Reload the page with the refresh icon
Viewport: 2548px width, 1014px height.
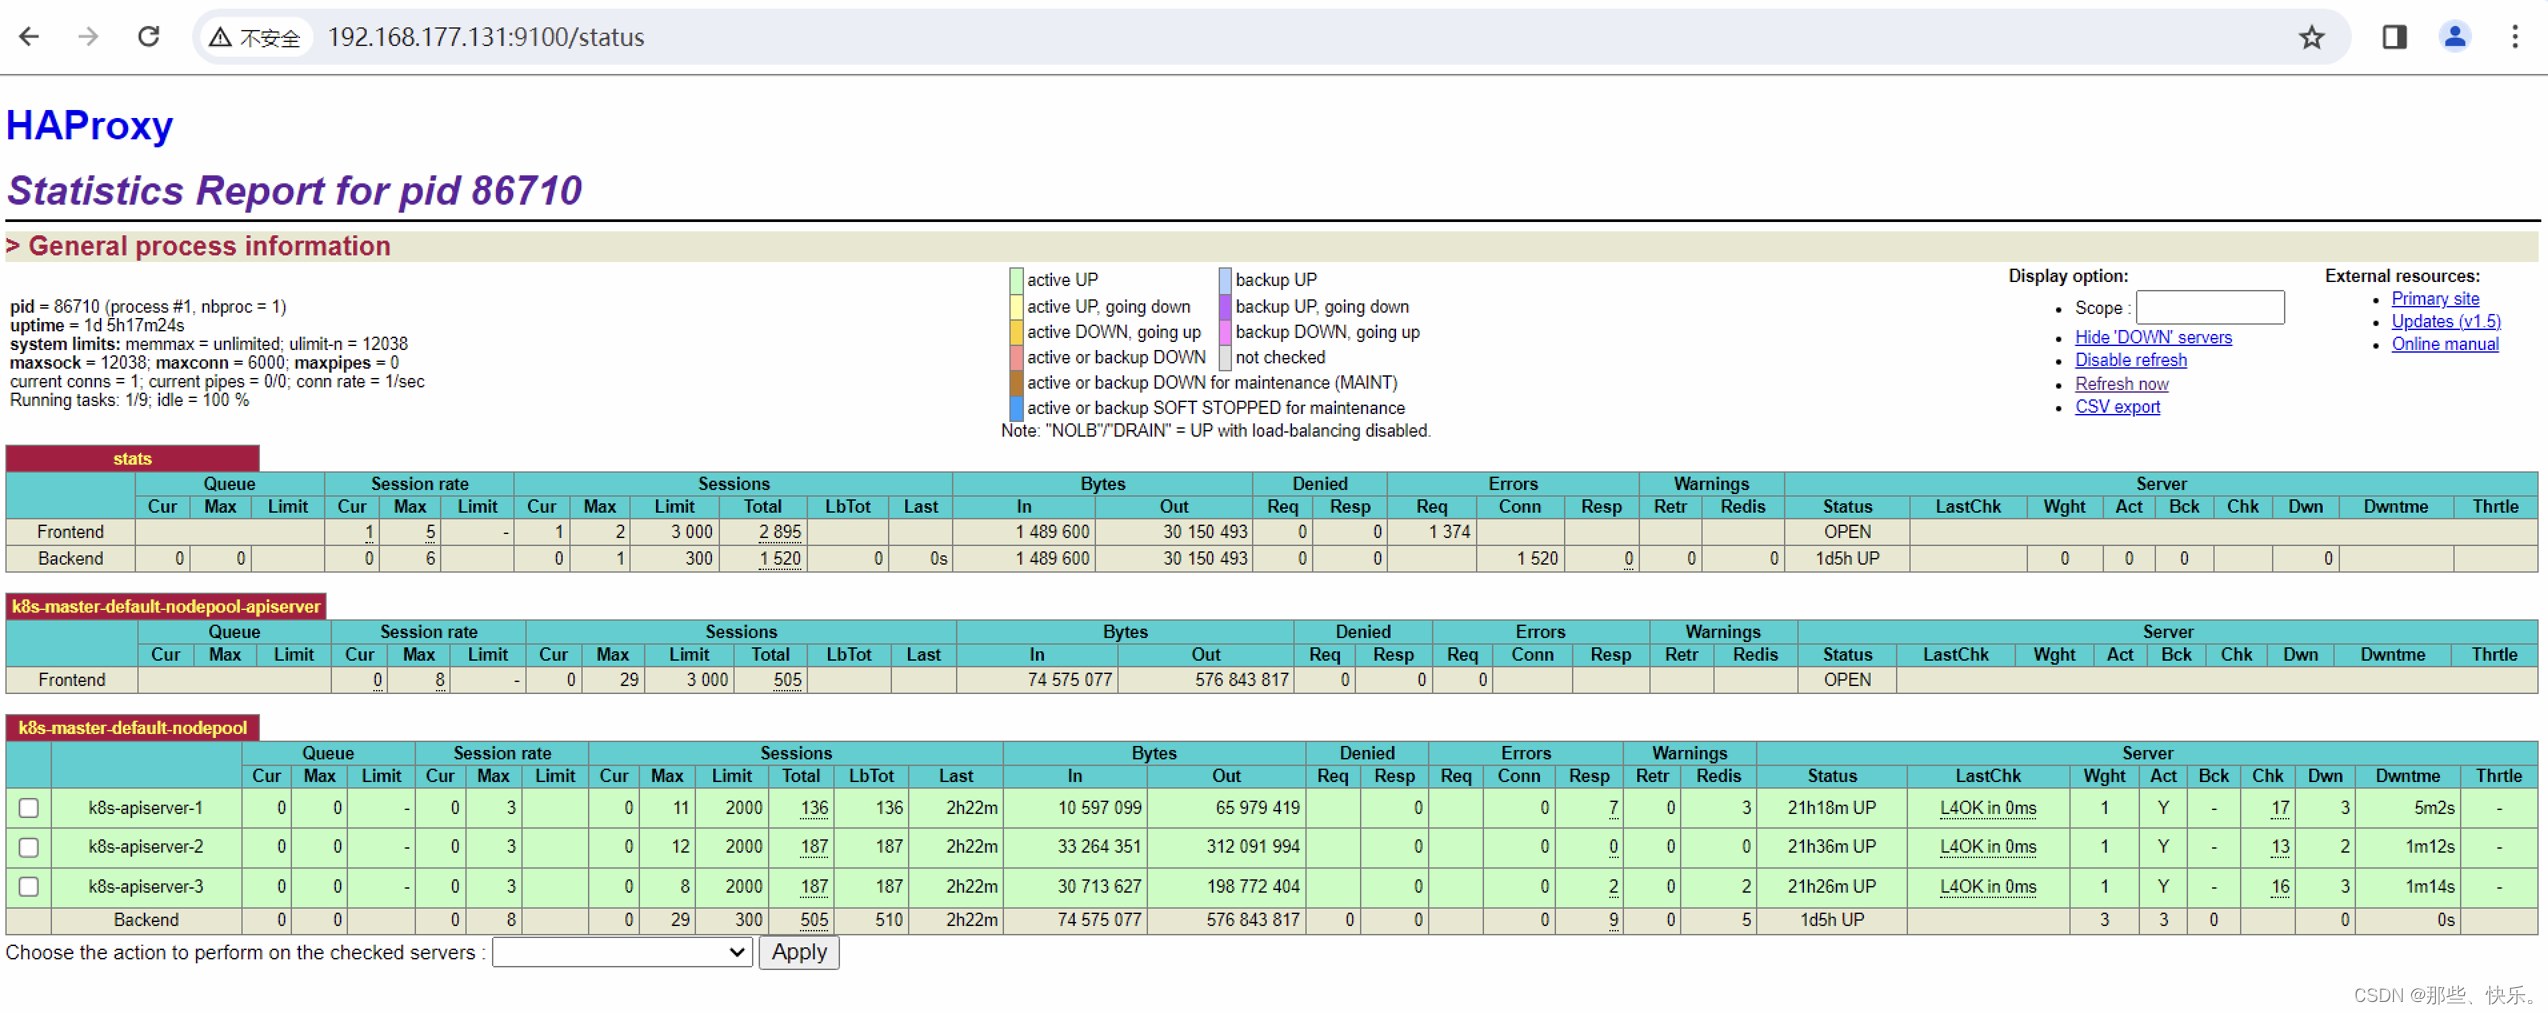pos(148,37)
